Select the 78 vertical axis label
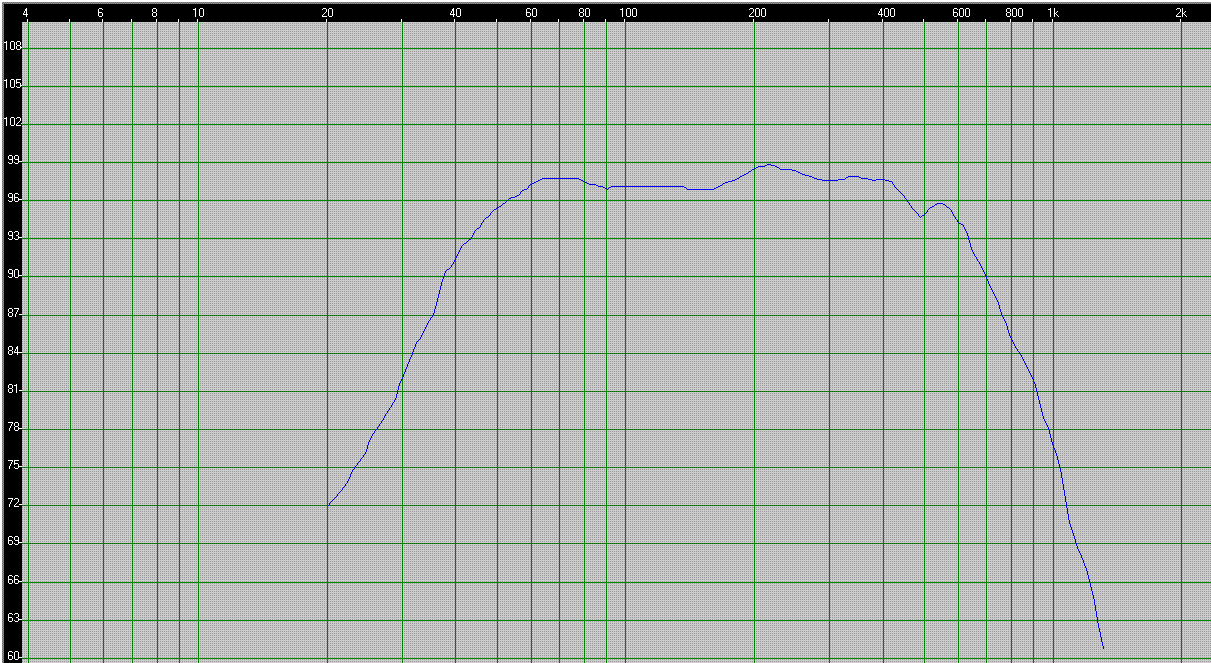 14,428
